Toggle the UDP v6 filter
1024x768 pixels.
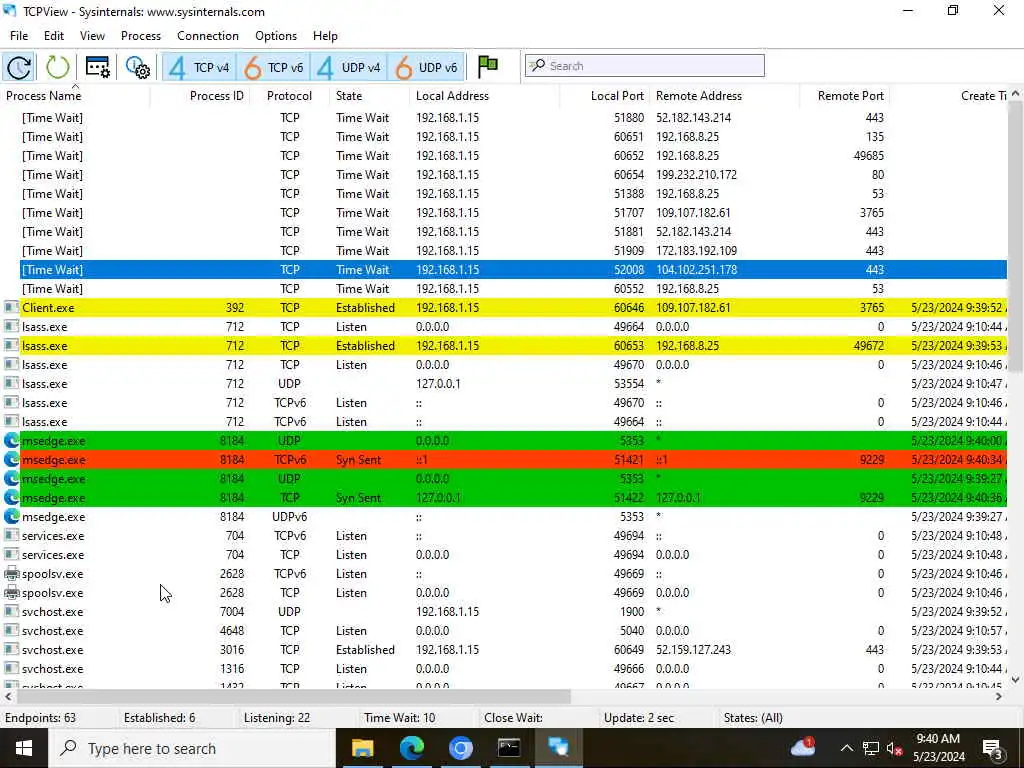click(x=426, y=67)
